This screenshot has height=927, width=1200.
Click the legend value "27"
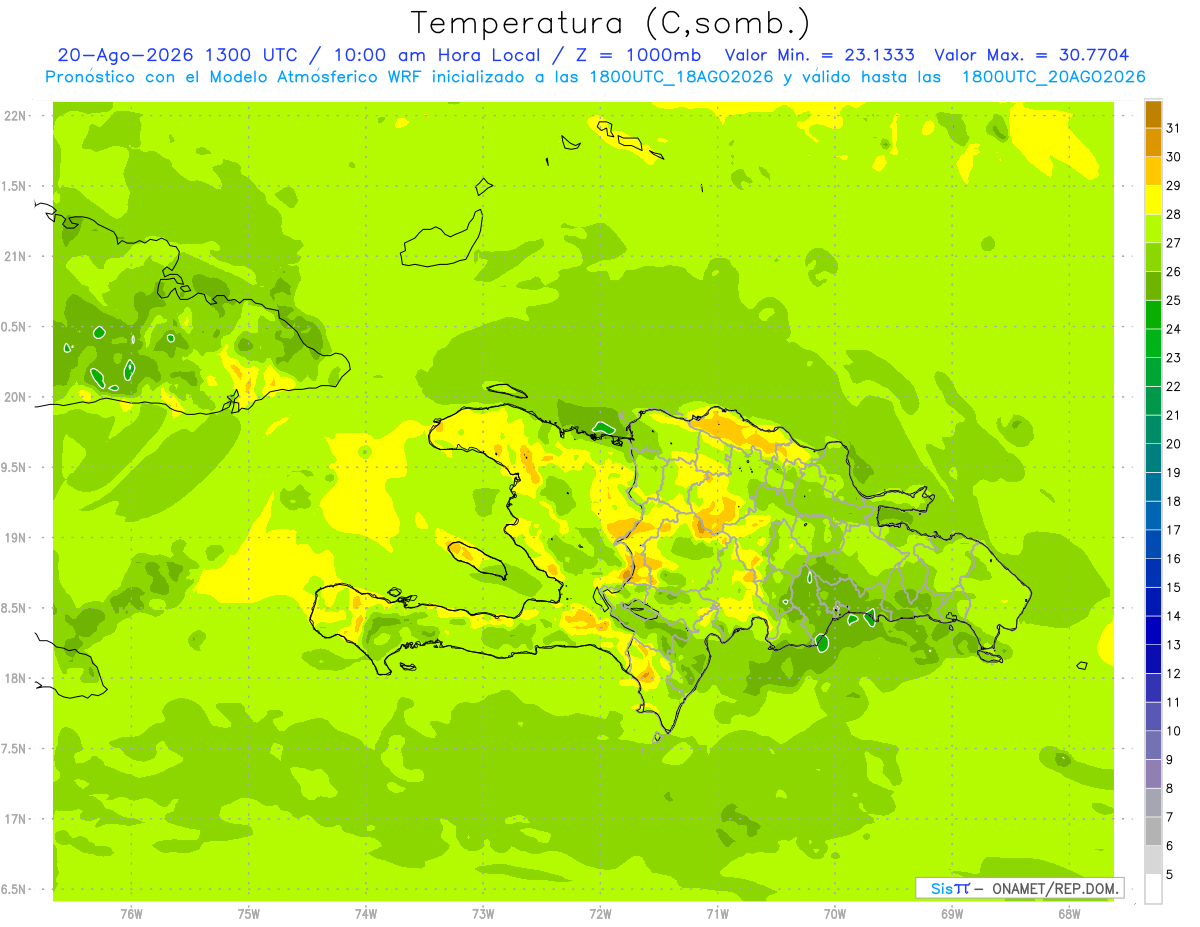[1174, 243]
